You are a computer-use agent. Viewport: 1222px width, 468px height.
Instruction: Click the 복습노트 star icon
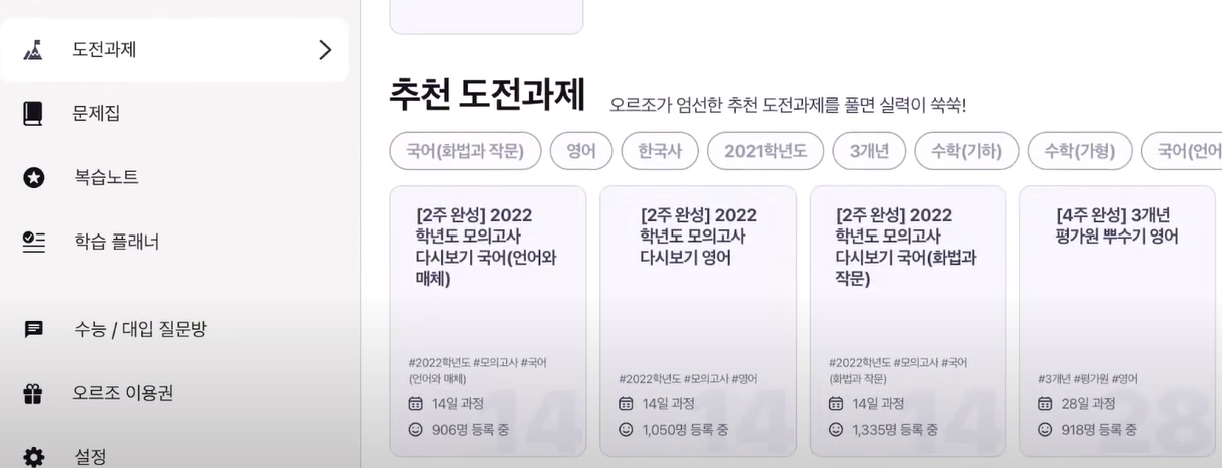(x=33, y=177)
